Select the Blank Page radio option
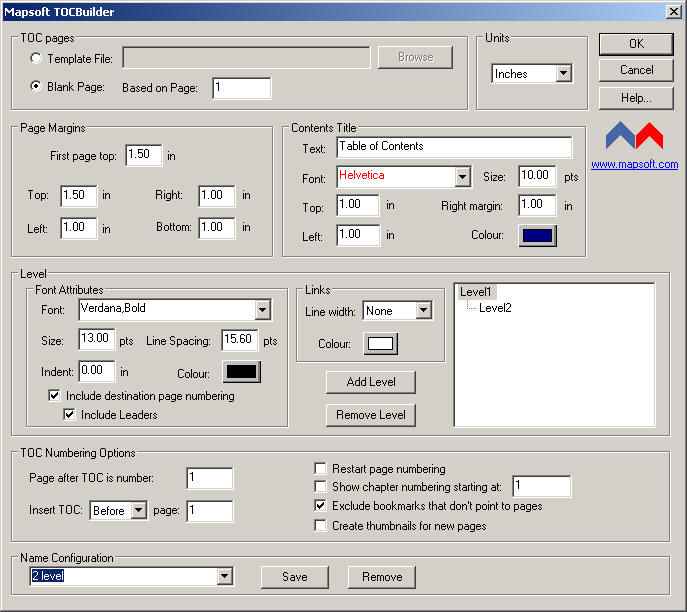The width and height of the screenshot is (687, 612). (37, 87)
